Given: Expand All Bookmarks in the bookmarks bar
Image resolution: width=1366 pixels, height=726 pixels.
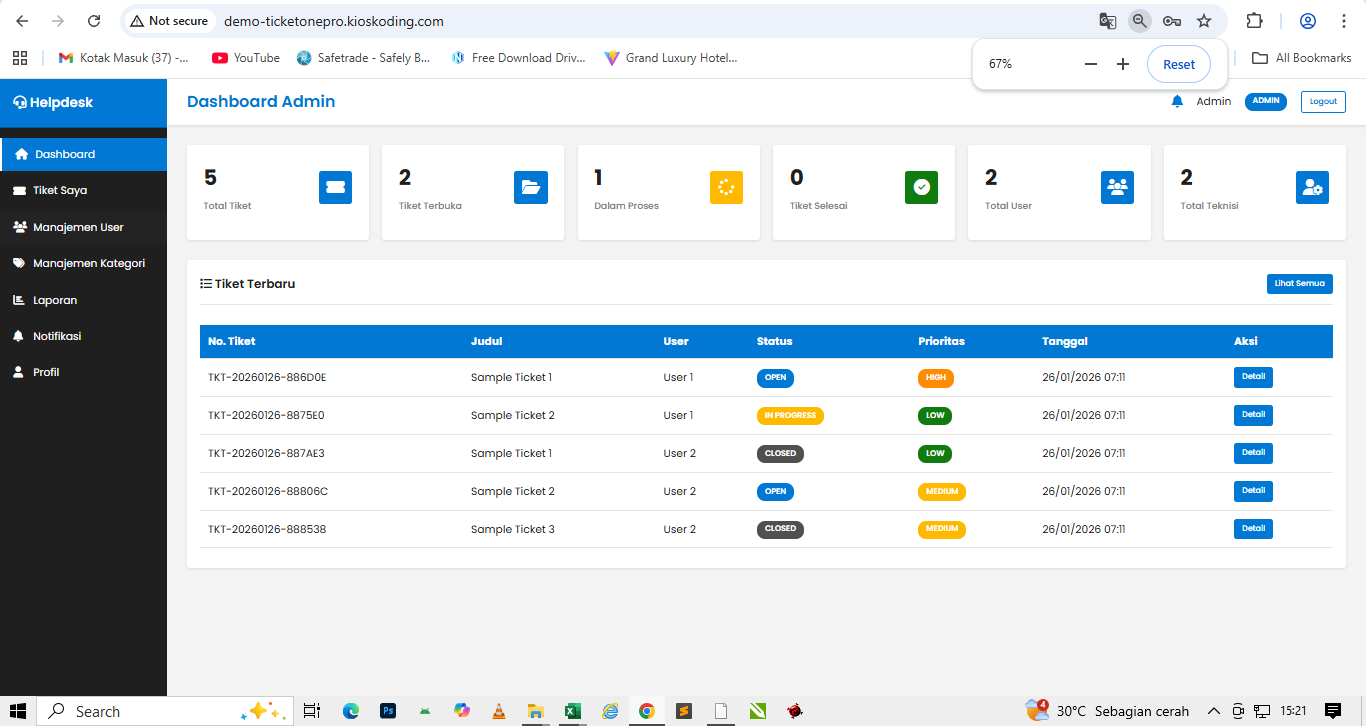Looking at the screenshot, I should [x=1301, y=58].
